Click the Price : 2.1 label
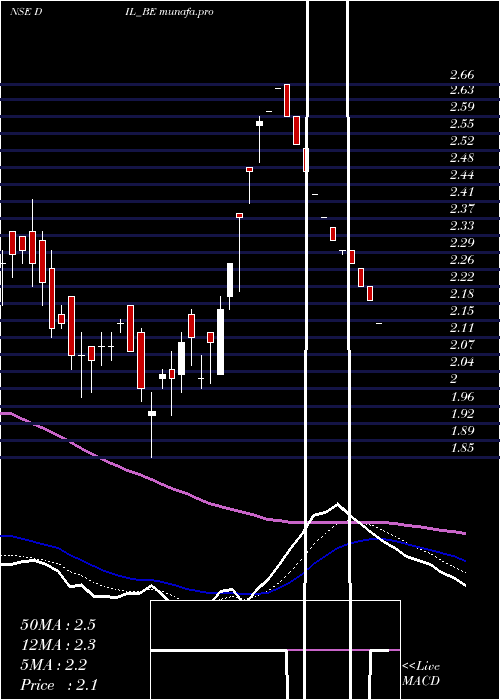Image resolution: width=500 pixels, height=700 pixels. pyautogui.click(x=59, y=685)
